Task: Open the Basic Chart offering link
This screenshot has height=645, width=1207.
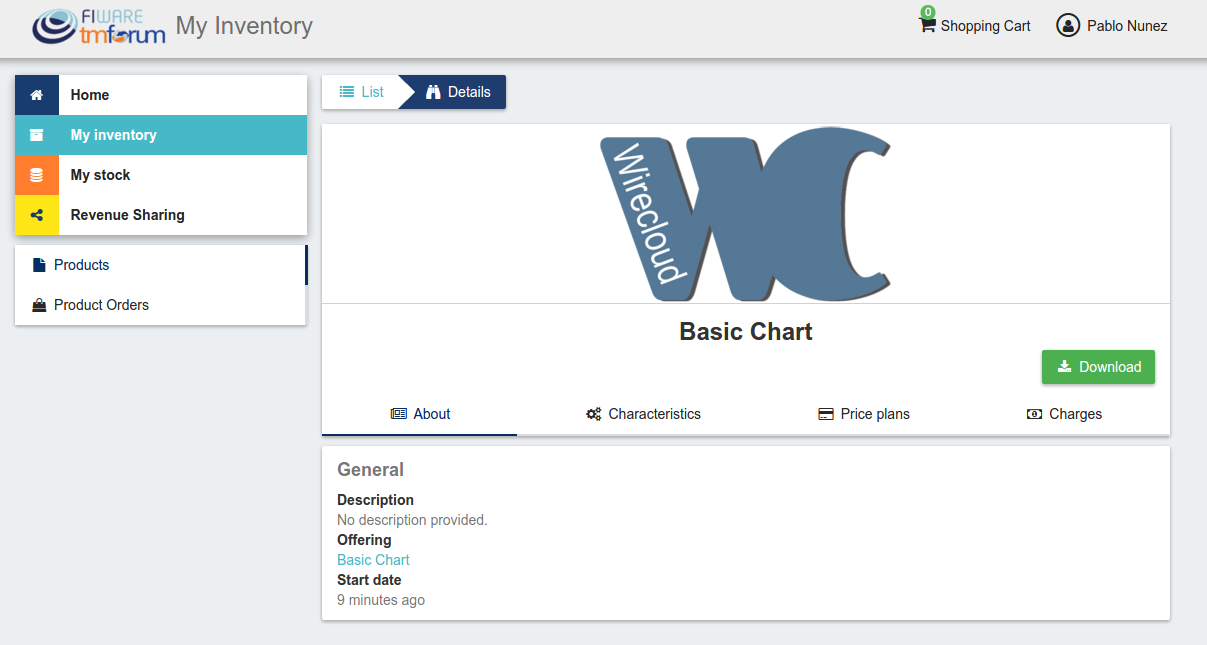Action: click(373, 560)
